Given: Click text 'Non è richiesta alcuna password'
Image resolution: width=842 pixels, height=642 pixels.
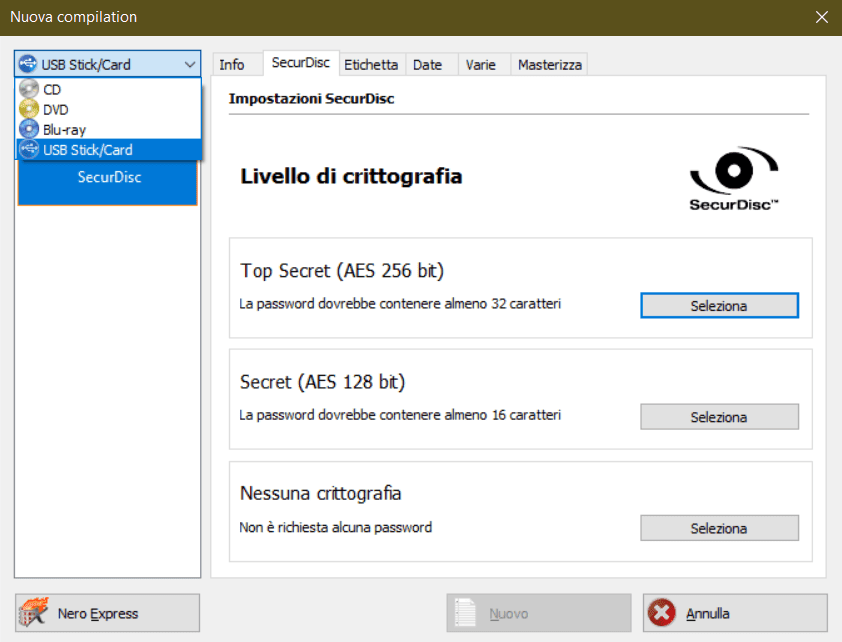Looking at the screenshot, I should tap(336, 527).
